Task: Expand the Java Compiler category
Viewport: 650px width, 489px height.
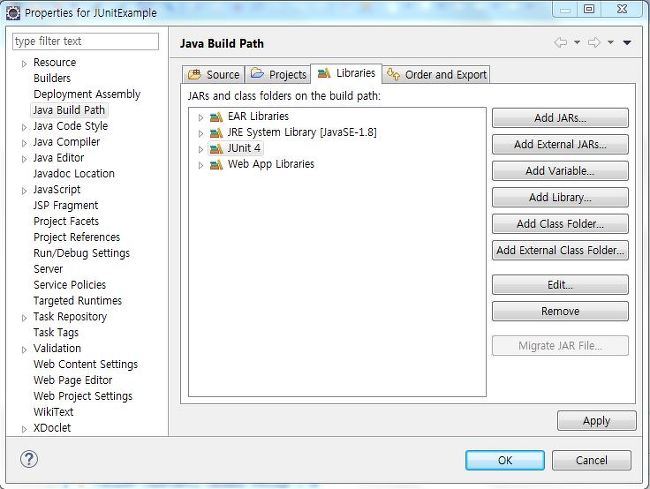Action: 24,143
